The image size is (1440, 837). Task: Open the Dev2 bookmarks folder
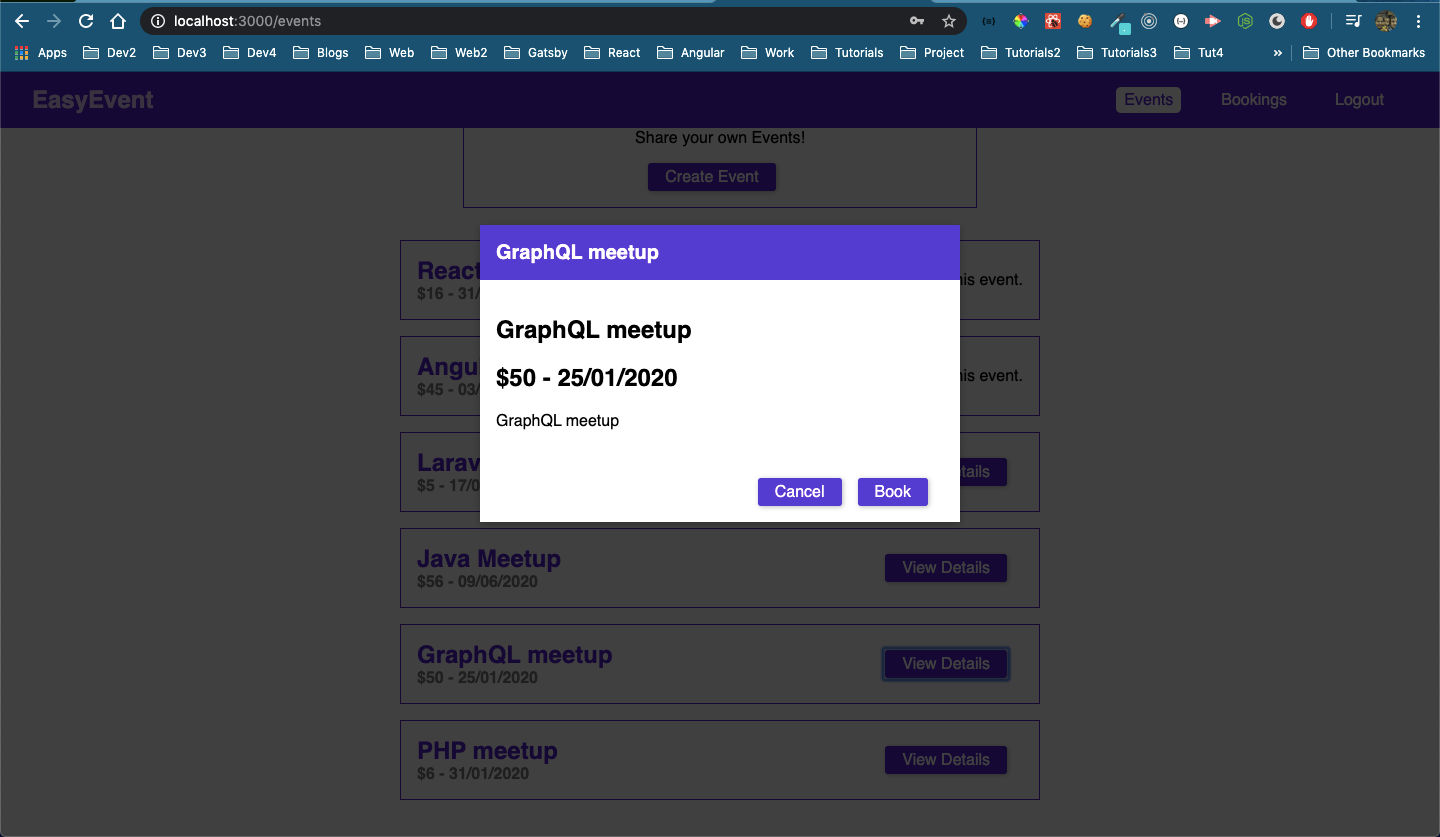110,53
